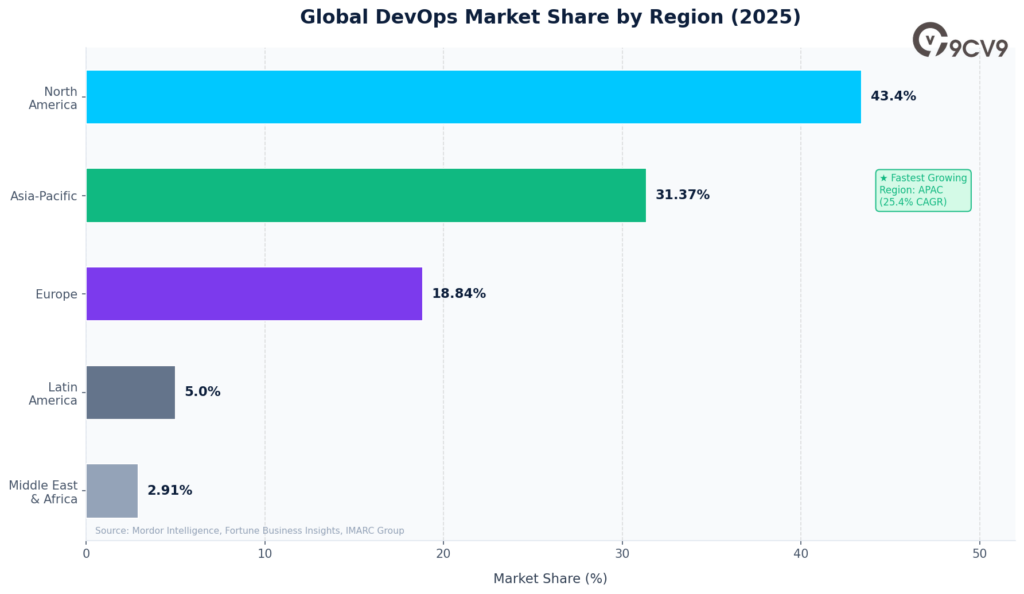The image size is (1024, 594).
Task: Click the 'Asia-Pacific' axis label
Action: [x=44, y=196]
